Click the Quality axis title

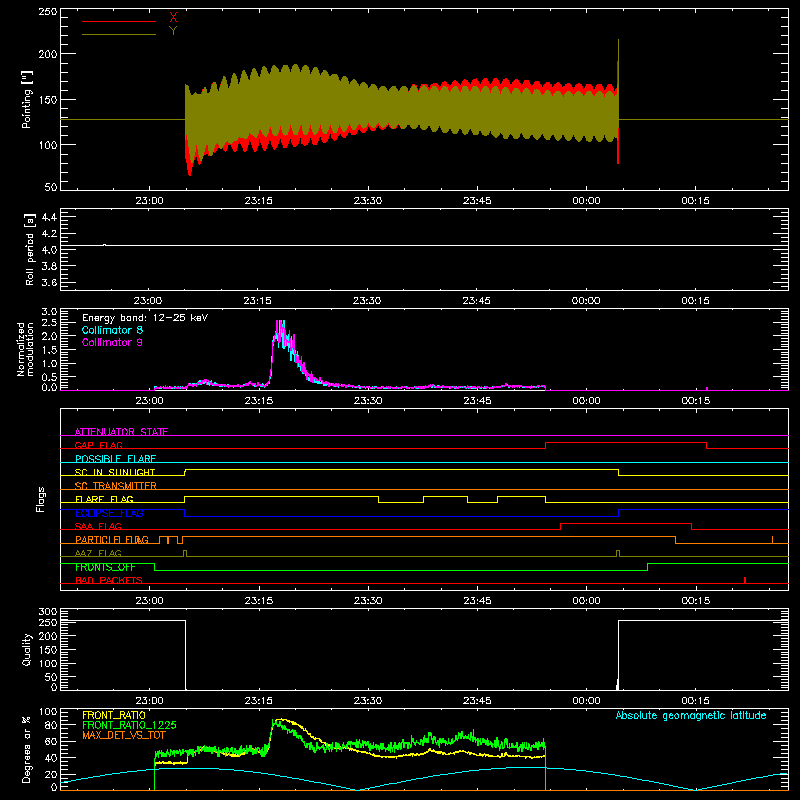(27, 649)
